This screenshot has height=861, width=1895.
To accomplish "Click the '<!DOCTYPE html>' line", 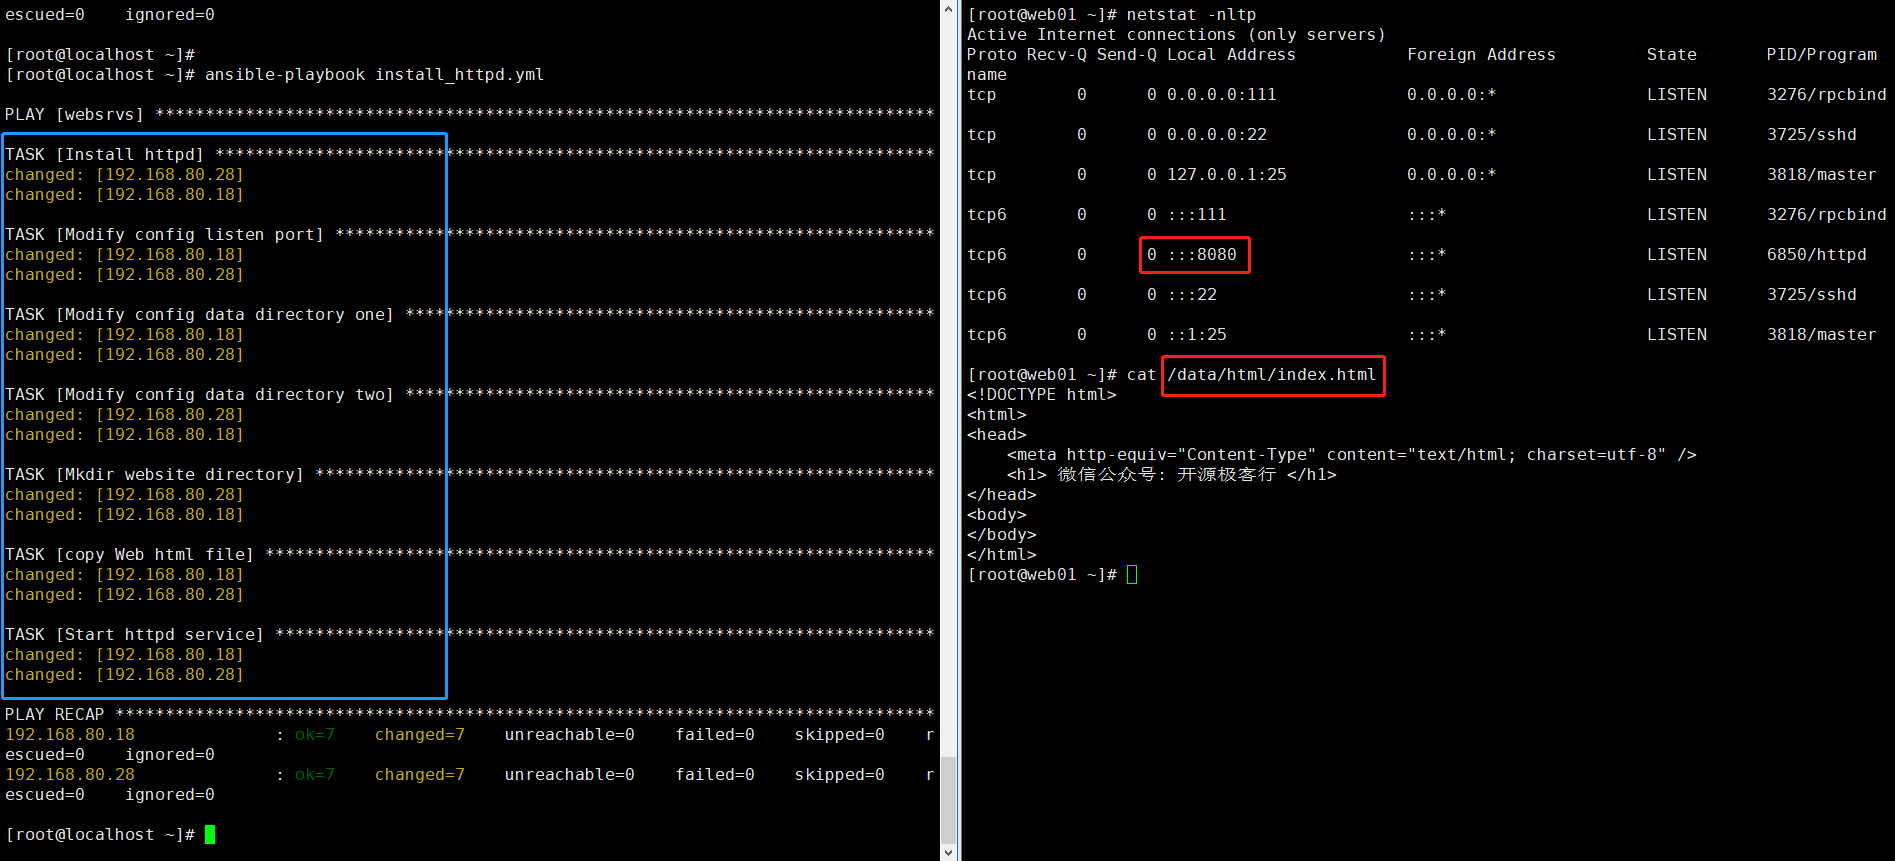I will 1042,395.
